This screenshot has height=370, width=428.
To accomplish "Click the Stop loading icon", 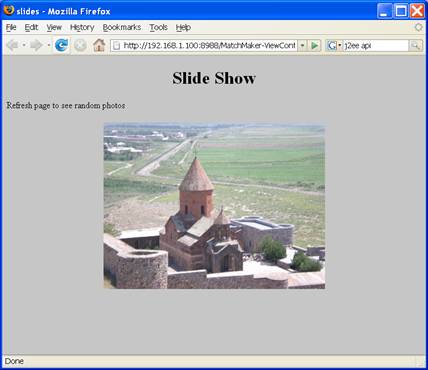I will (80, 45).
